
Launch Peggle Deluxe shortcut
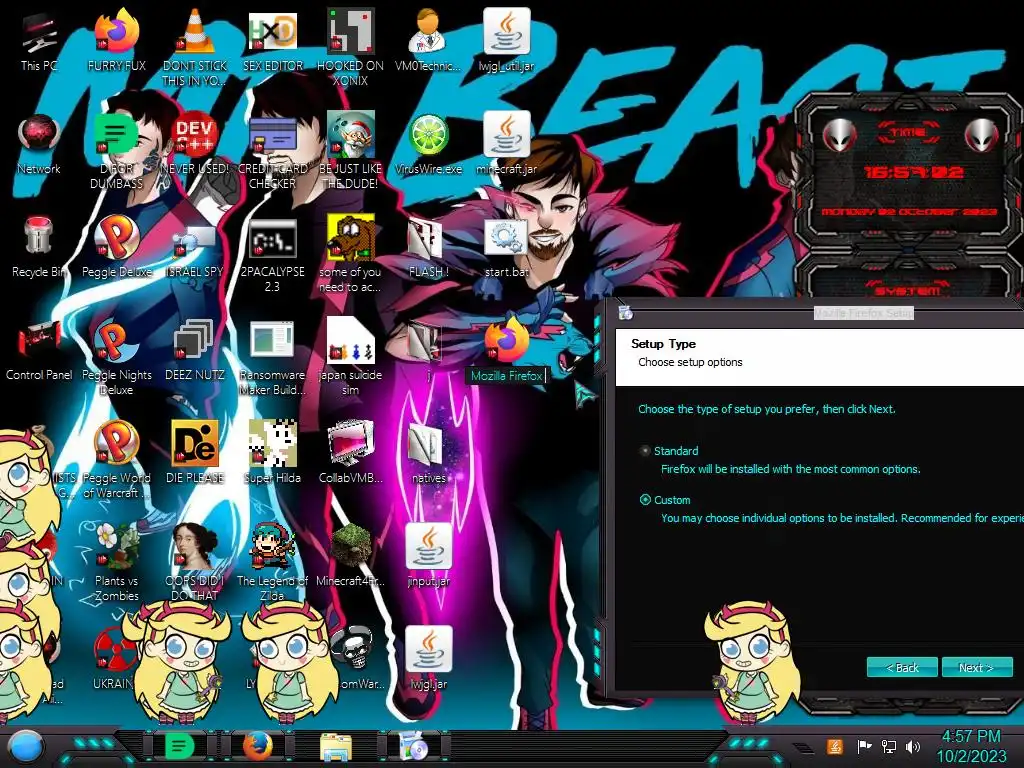click(117, 238)
